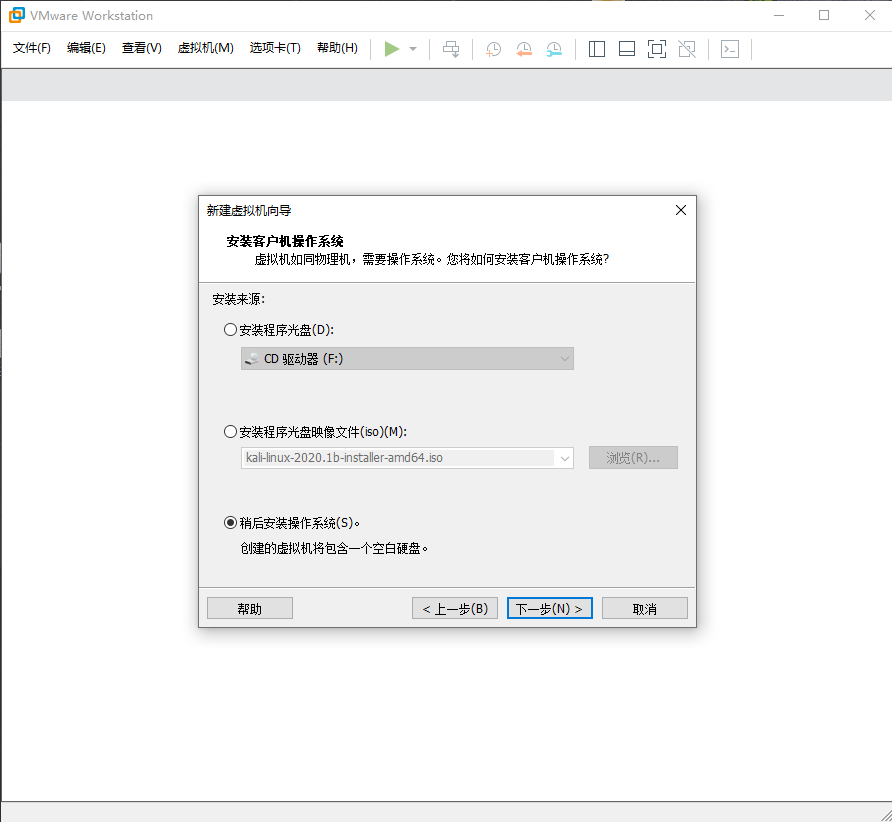Open the 查看(V) menu
Viewport: 892px width, 822px height.
(x=142, y=48)
